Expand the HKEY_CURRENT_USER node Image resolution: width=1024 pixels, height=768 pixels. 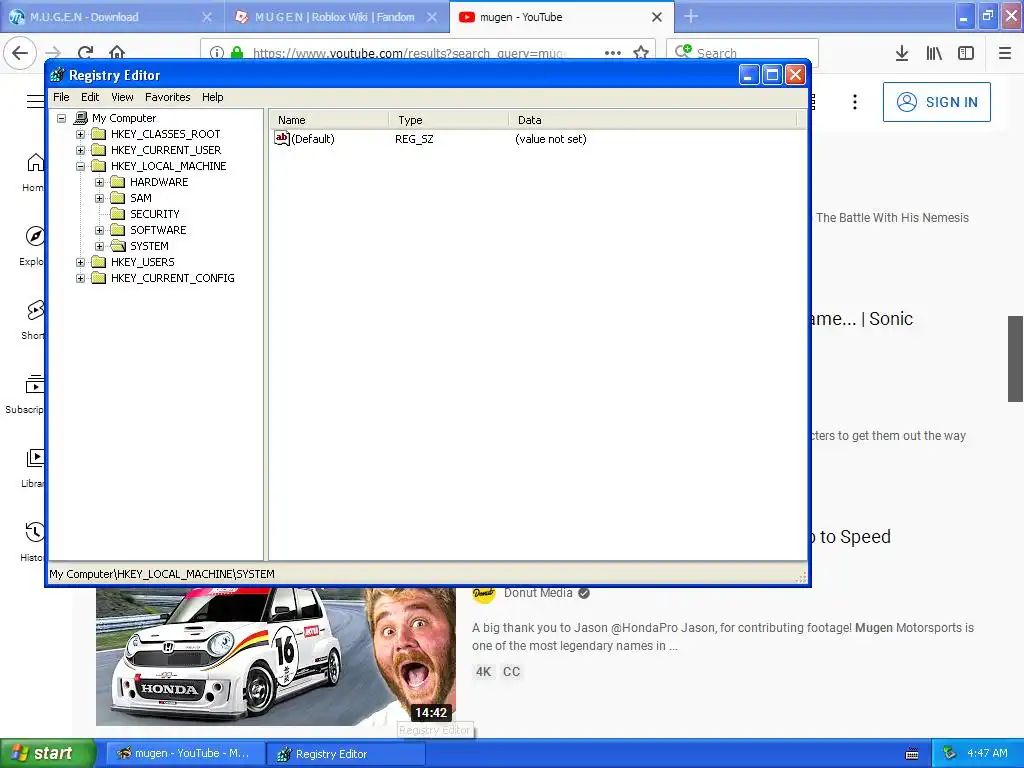[x=80, y=150]
